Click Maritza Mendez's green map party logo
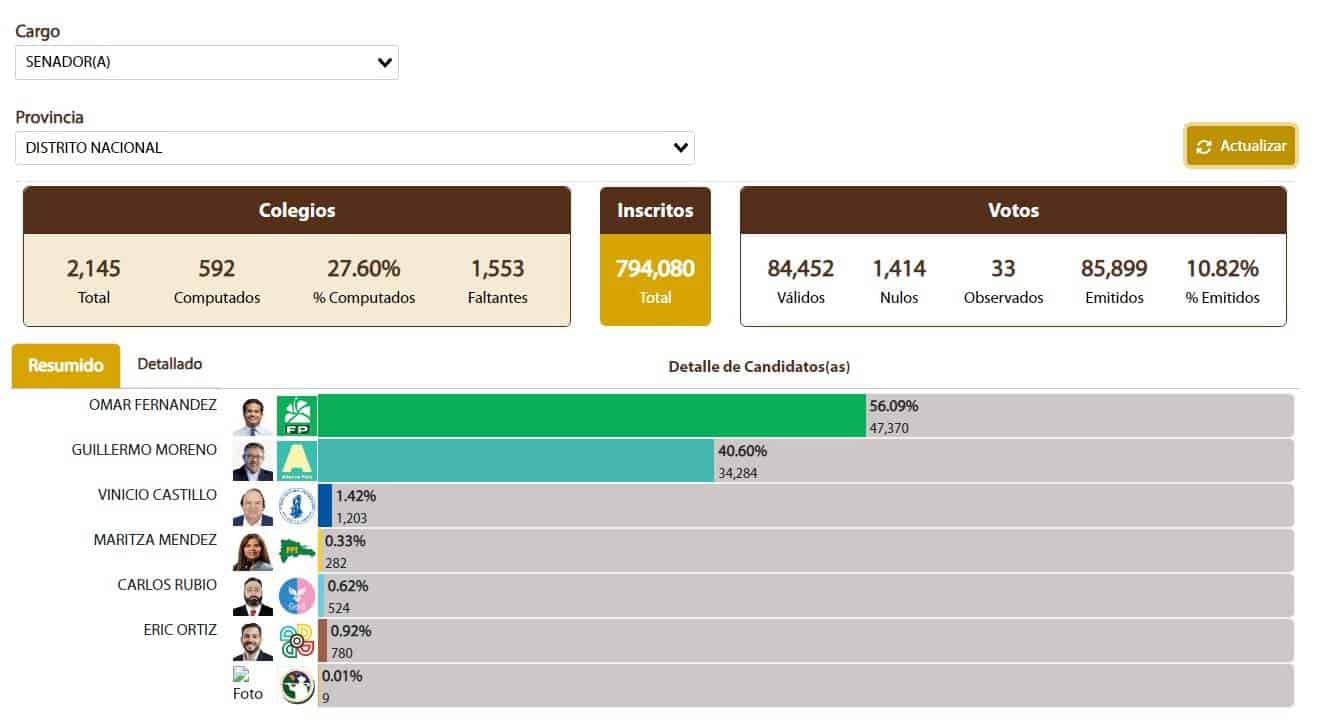Viewport: 1324px width, 725px height. click(297, 551)
